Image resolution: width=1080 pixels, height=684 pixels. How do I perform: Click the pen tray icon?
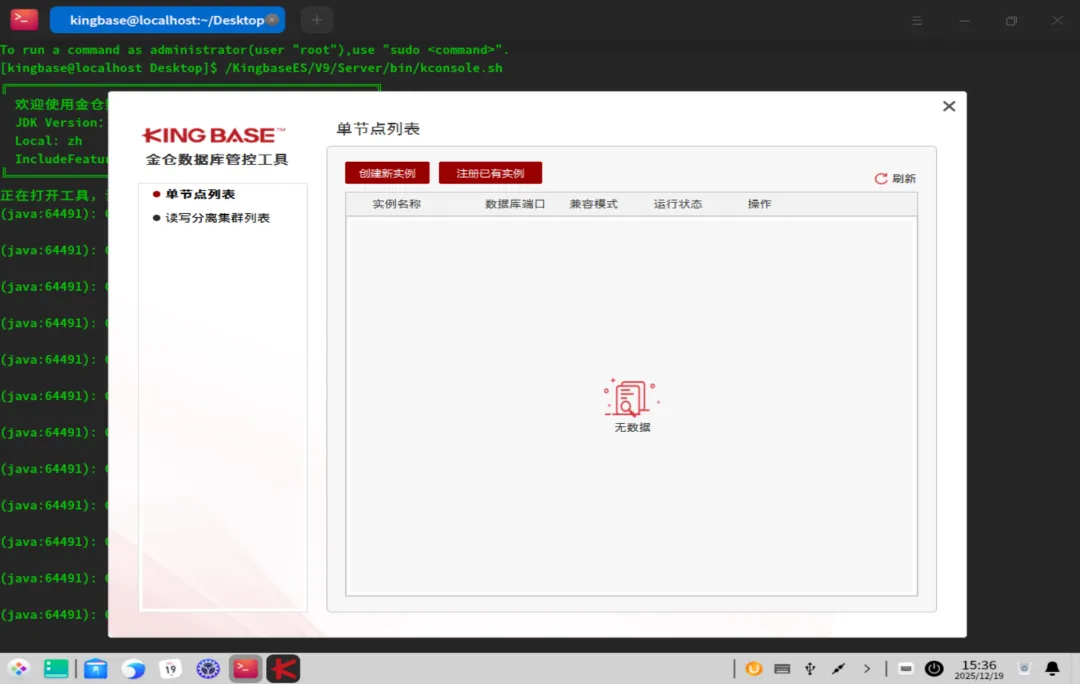838,668
